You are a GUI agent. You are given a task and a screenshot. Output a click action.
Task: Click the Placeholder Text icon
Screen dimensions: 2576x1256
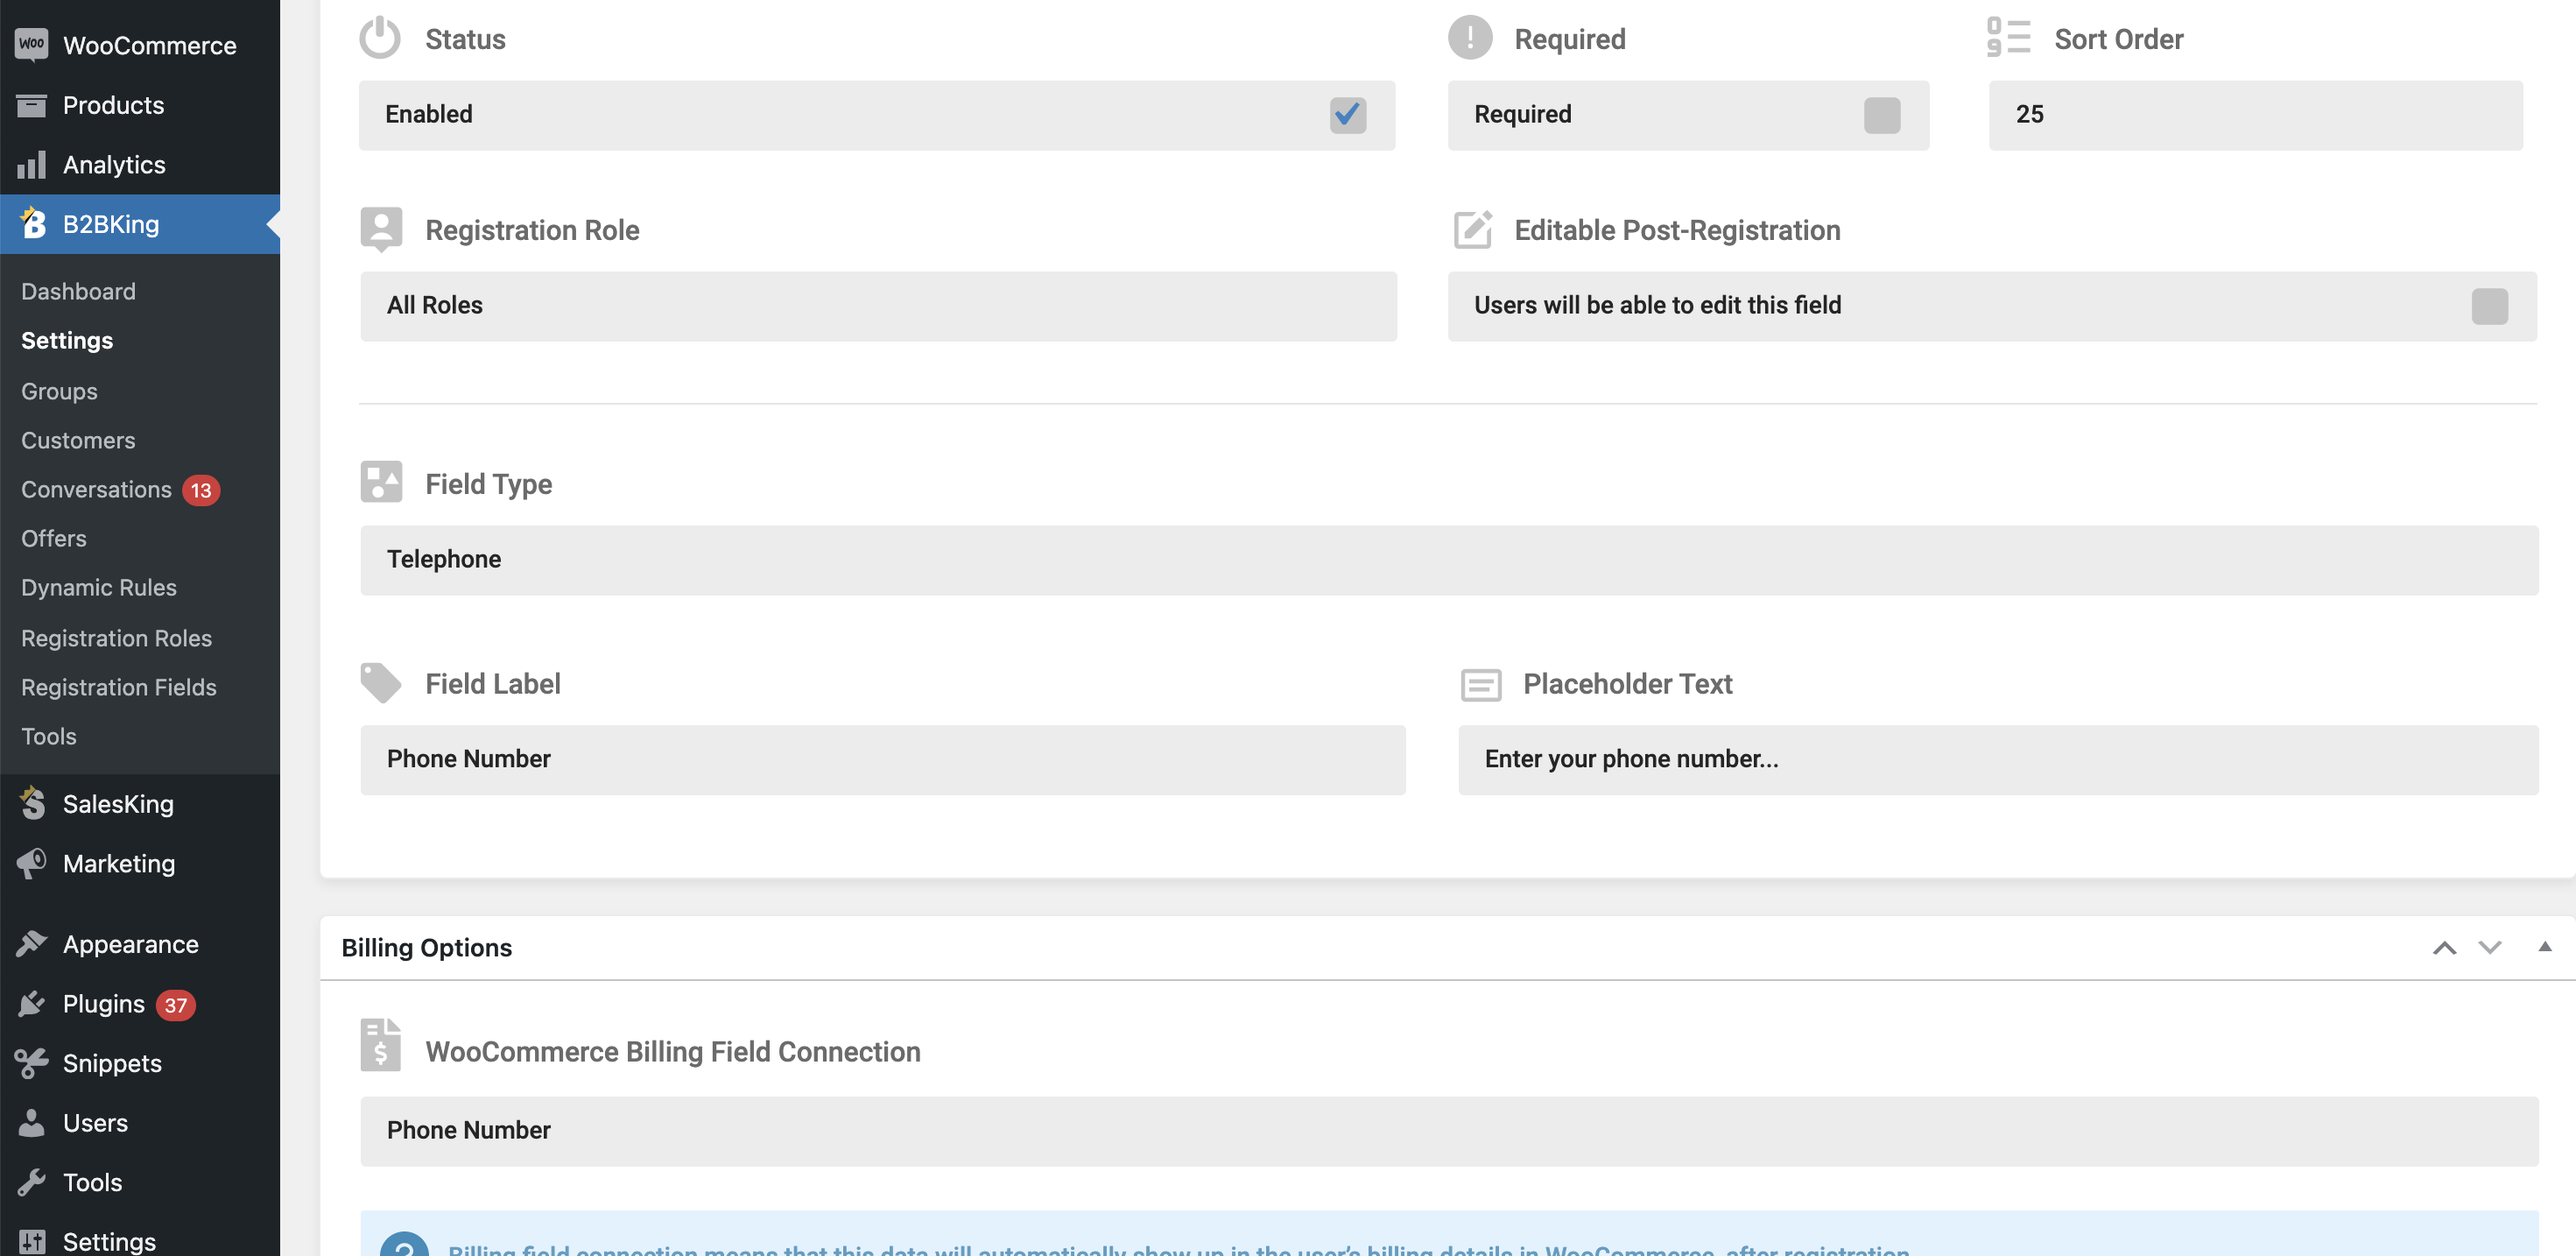click(x=1481, y=684)
